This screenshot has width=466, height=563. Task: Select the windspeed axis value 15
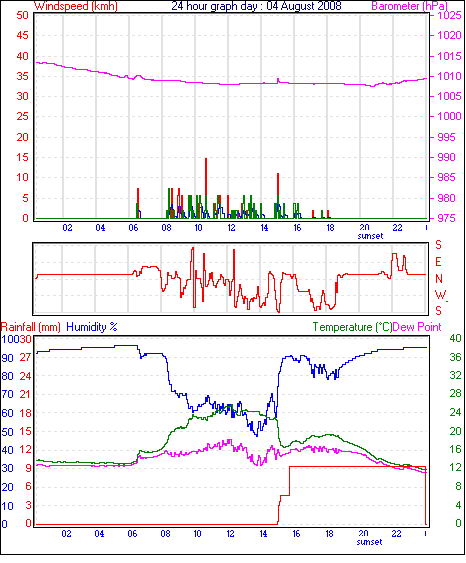[x=22, y=157]
